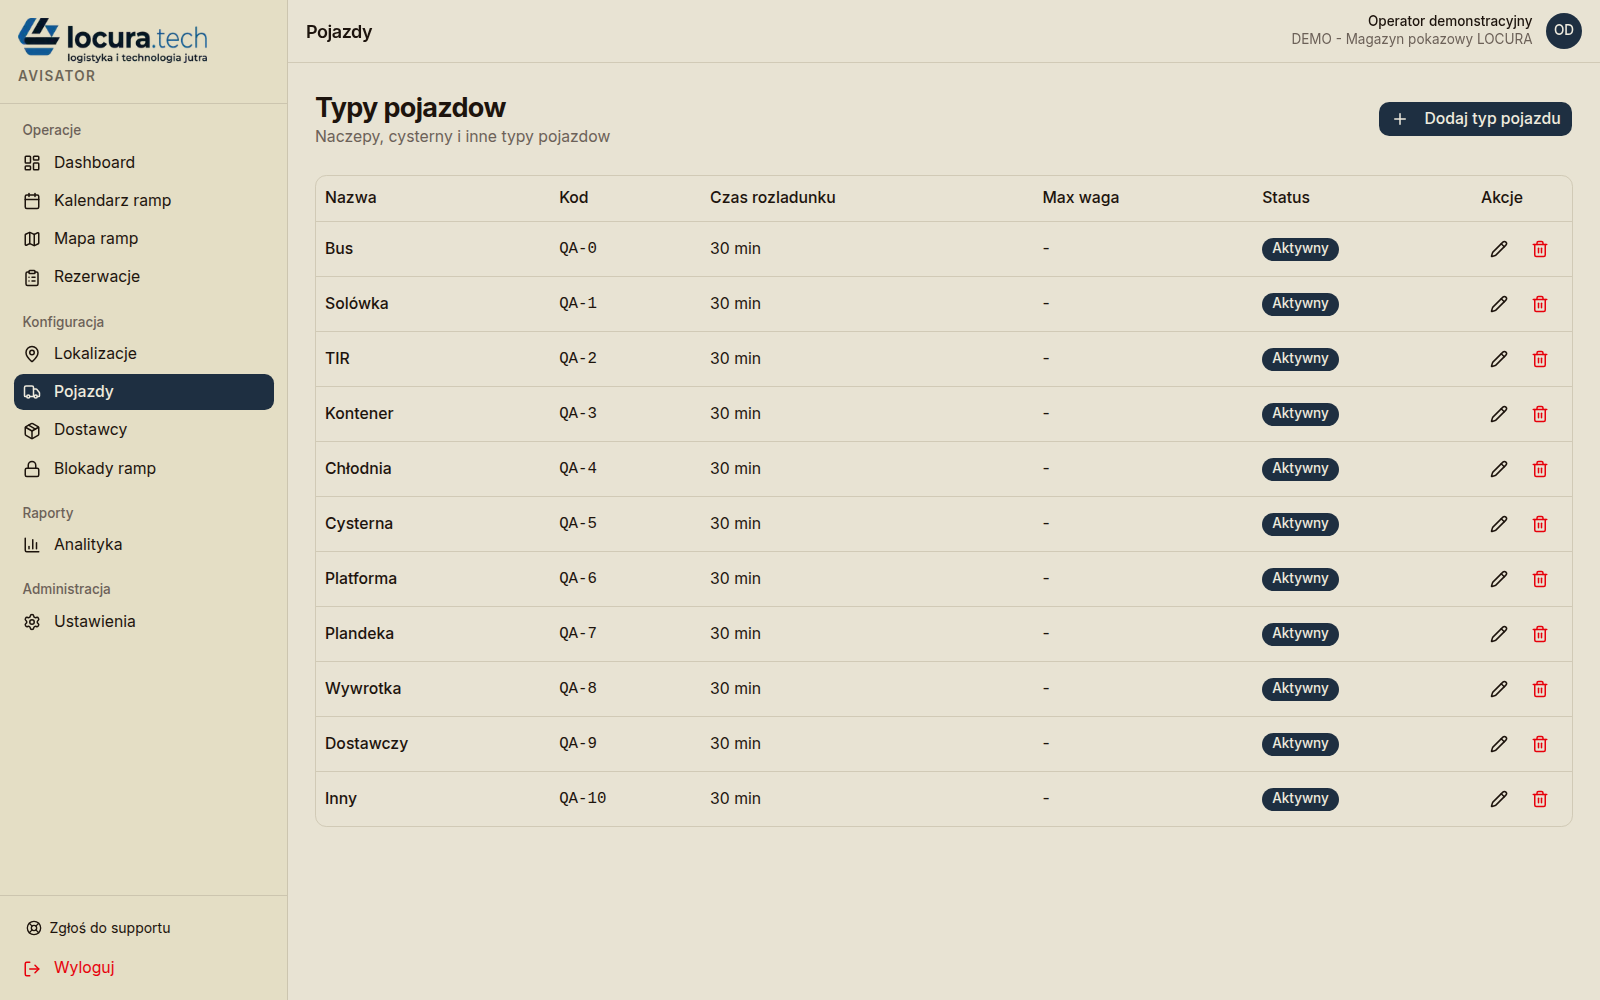This screenshot has width=1600, height=1000.
Task: Go to Blokady ramp
Action: tap(144, 469)
